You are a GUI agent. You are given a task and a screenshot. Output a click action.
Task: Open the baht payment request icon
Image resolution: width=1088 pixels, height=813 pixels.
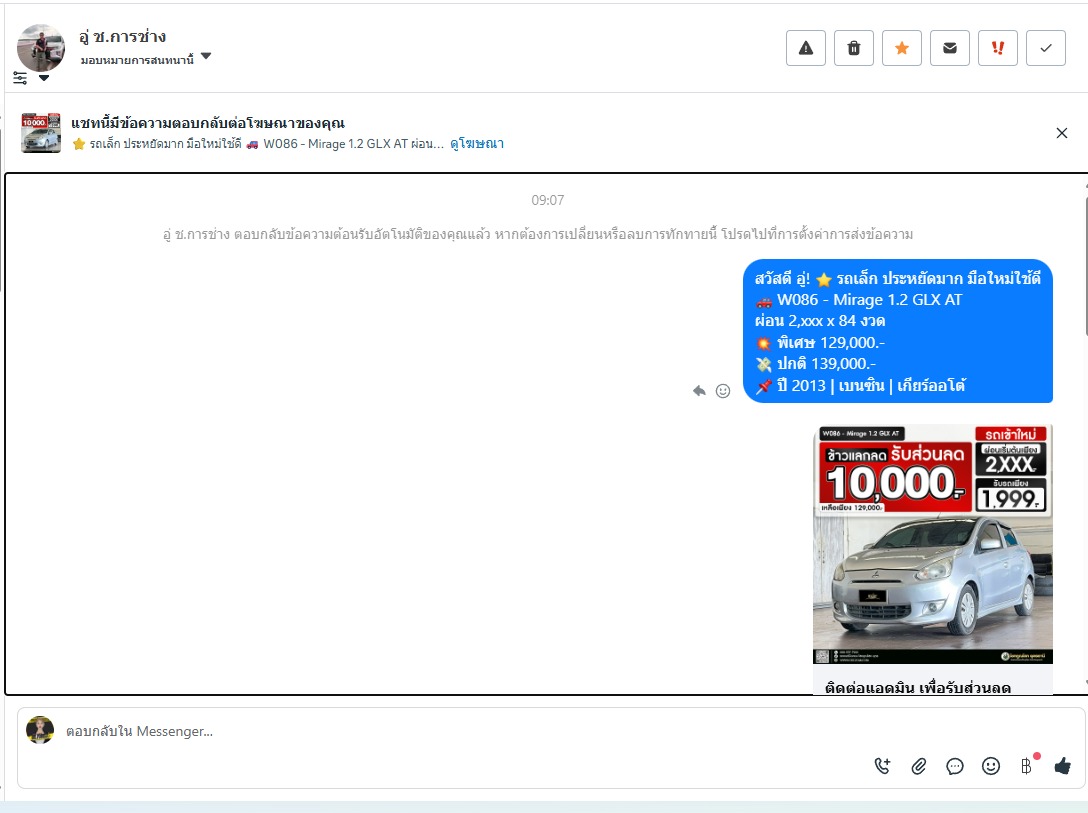[x=1027, y=766]
